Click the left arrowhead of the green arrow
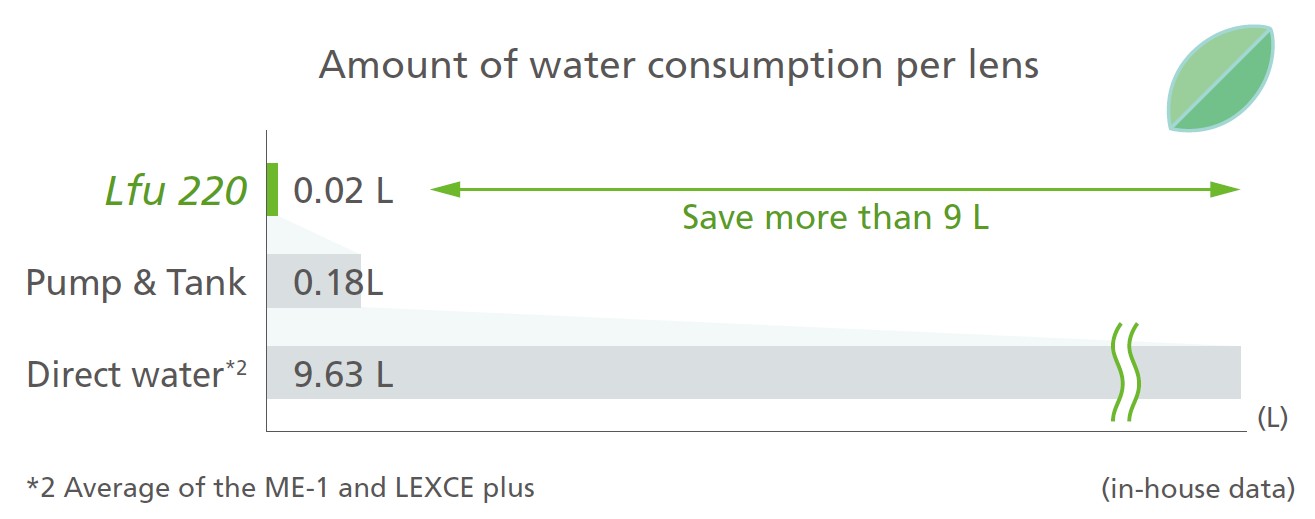Screen dimensions: 1315x519 point(445,189)
